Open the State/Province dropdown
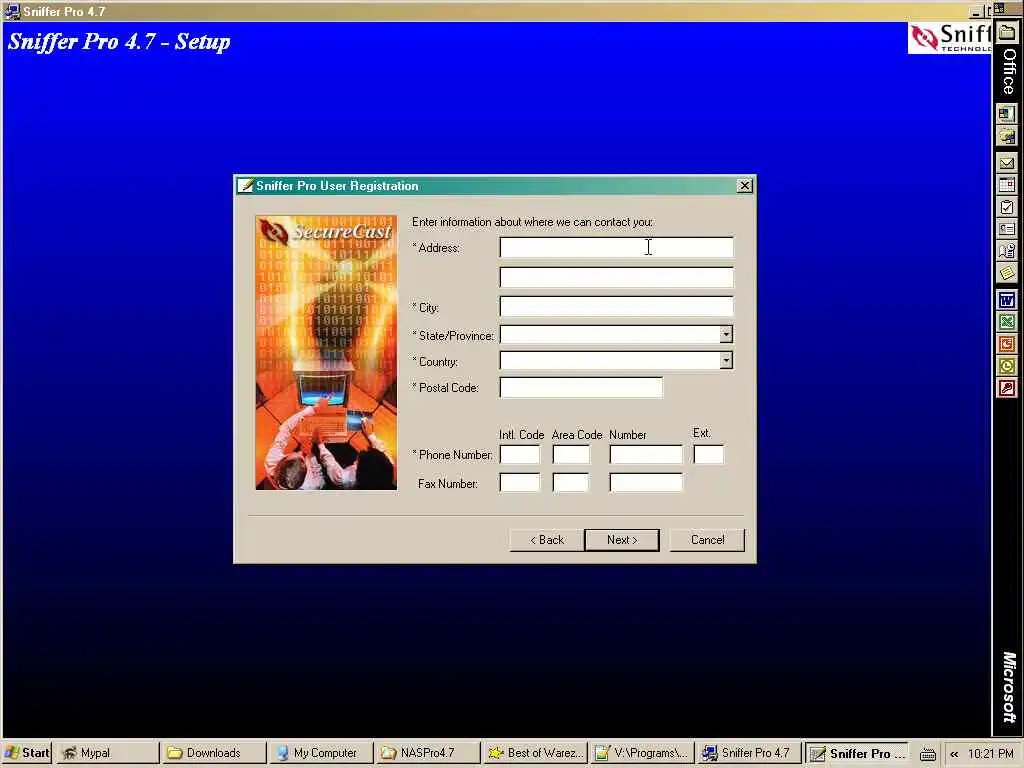This screenshot has height=768, width=1024. click(x=726, y=335)
